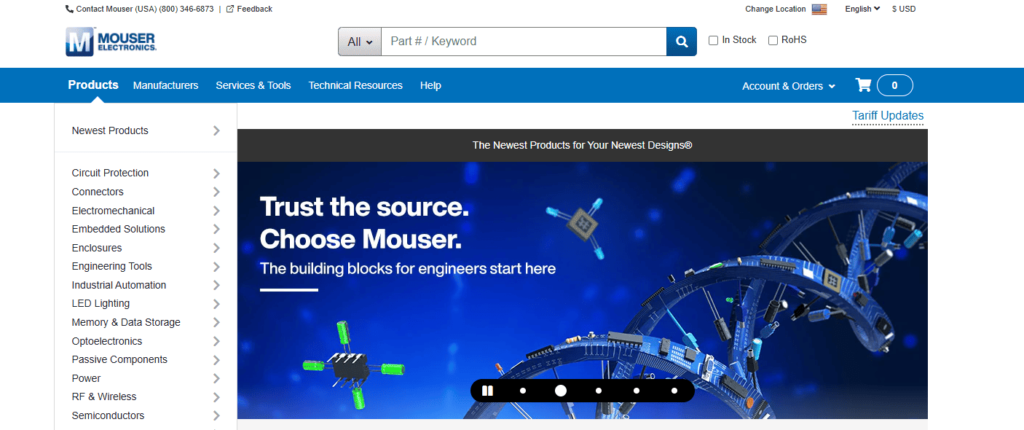
Task: Open the shopping cart icon
Action: pyautogui.click(x=863, y=85)
